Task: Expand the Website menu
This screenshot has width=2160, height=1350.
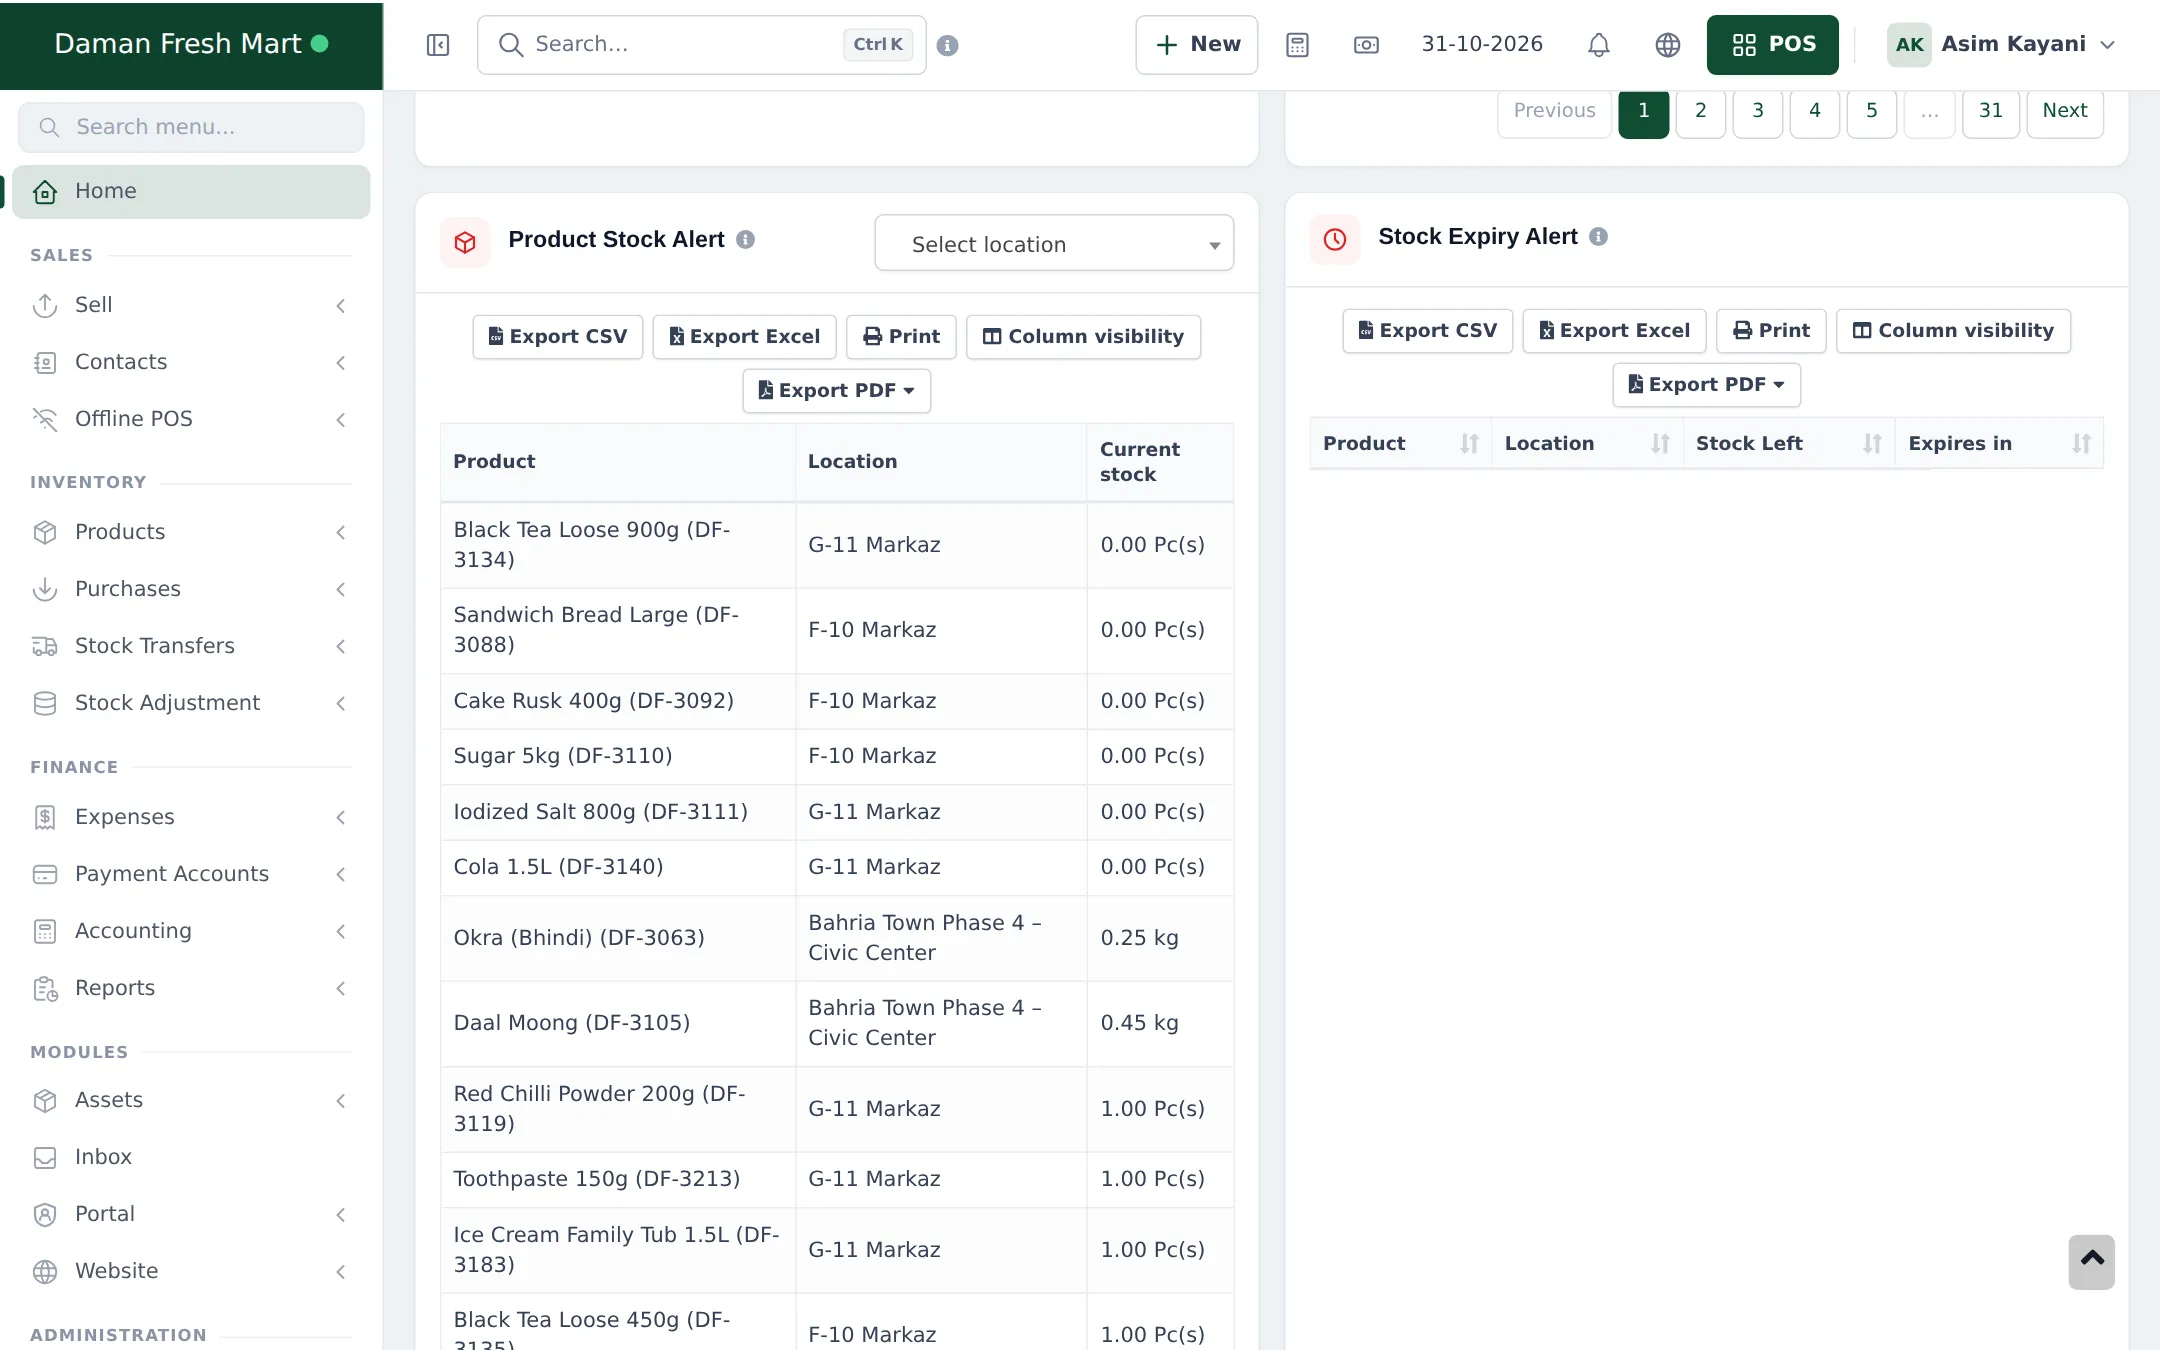Action: coord(191,1271)
